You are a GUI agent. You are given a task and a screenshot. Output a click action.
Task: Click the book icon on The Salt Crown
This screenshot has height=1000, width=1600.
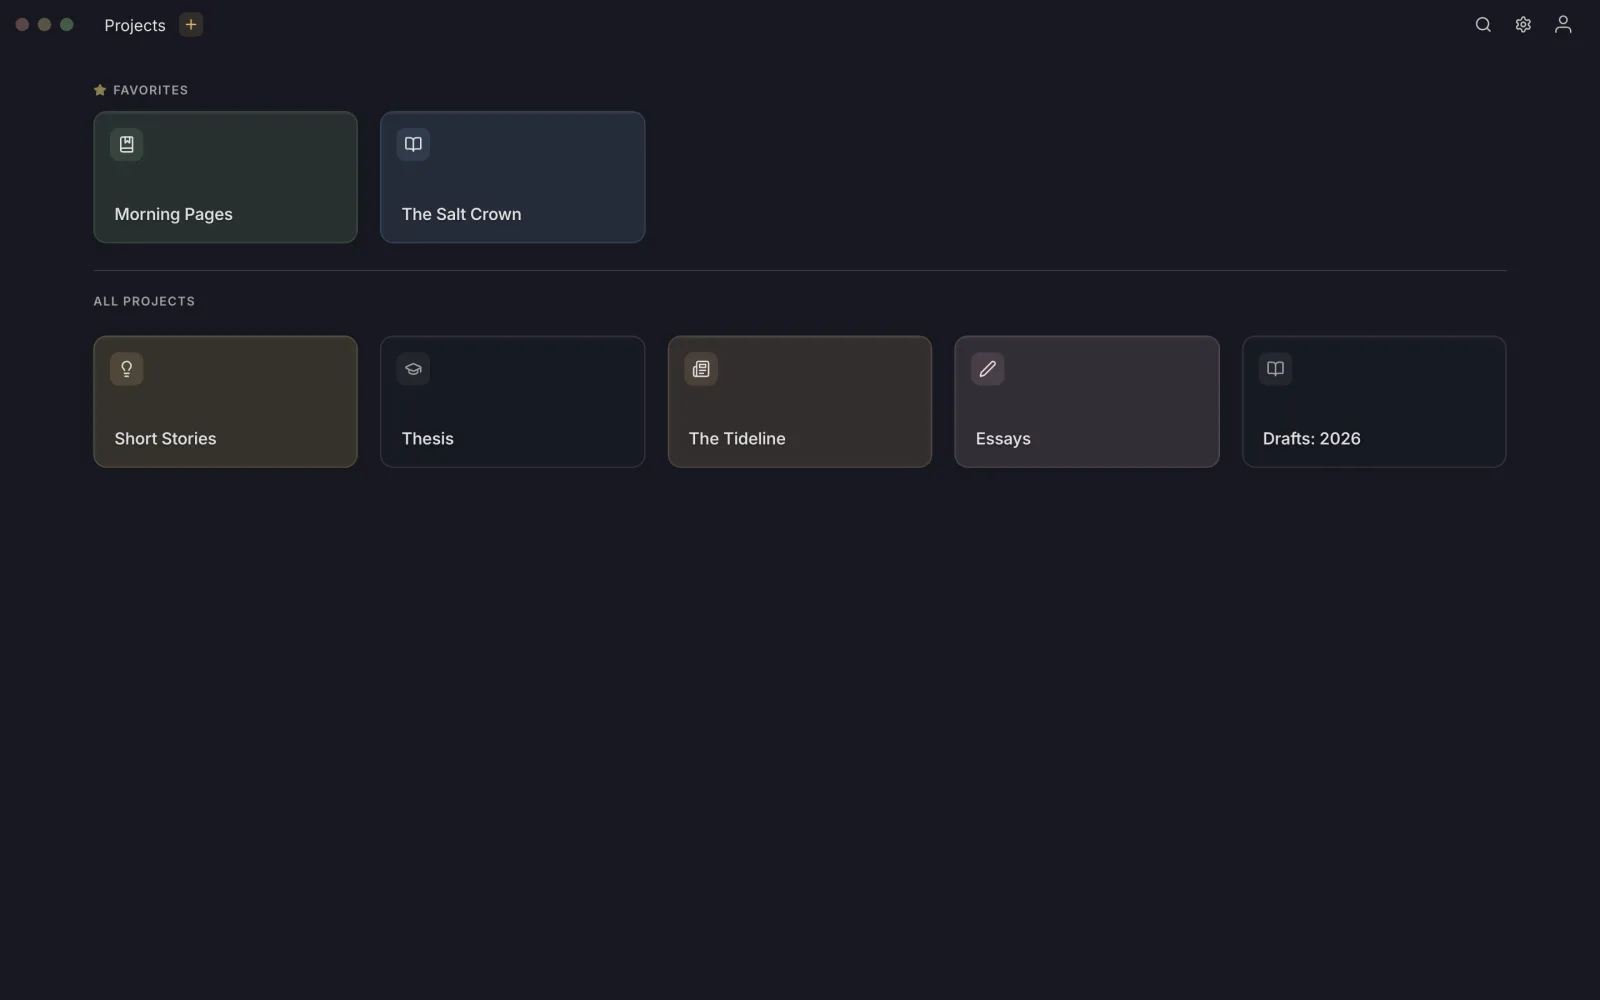pyautogui.click(x=413, y=144)
